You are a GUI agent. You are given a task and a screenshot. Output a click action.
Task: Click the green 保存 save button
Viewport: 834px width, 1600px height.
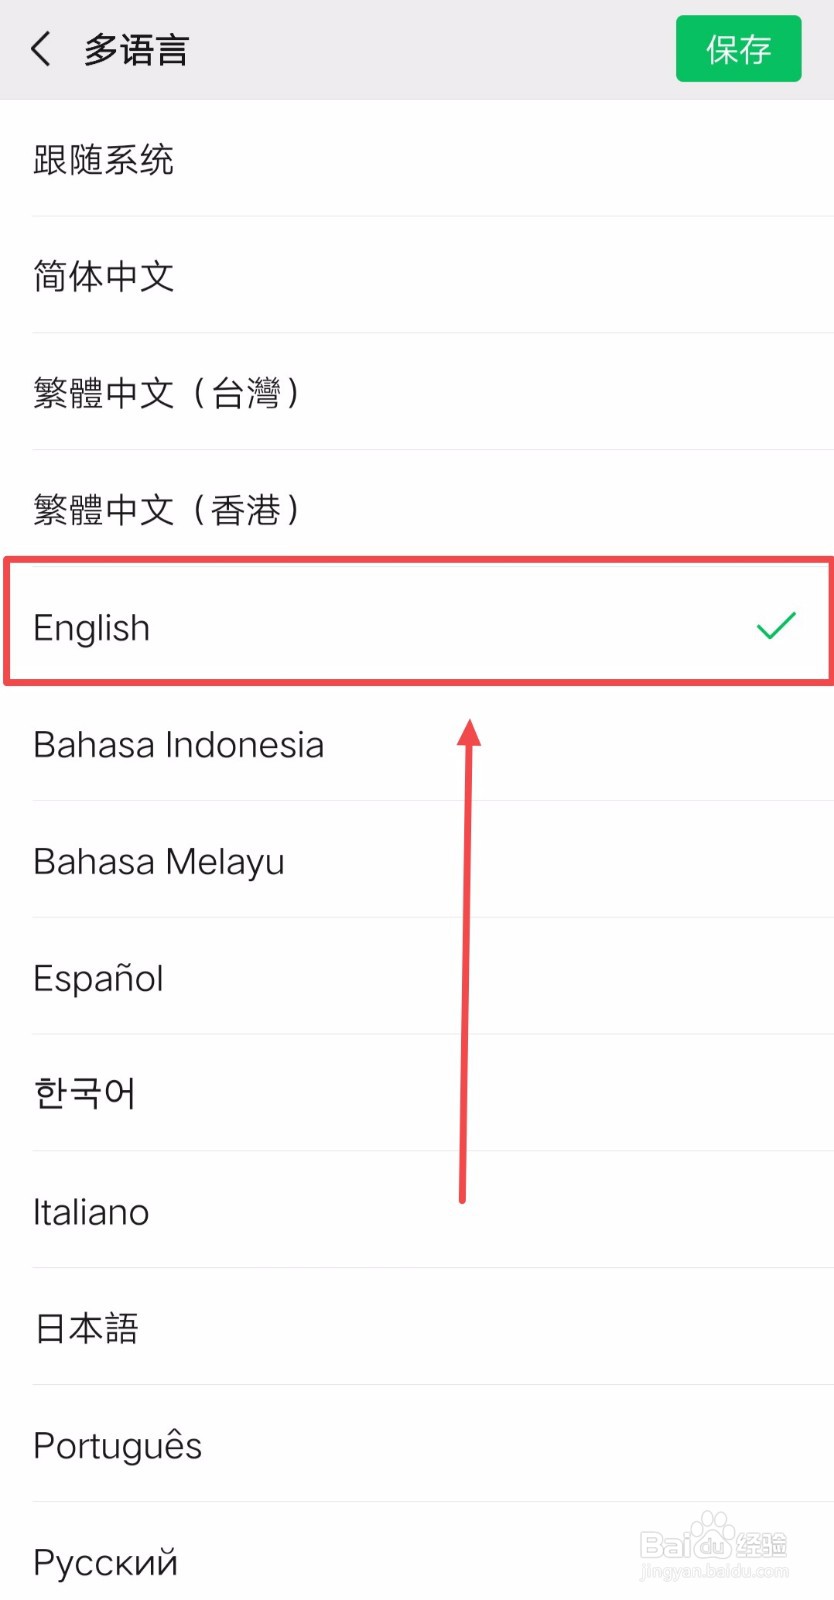(x=738, y=49)
